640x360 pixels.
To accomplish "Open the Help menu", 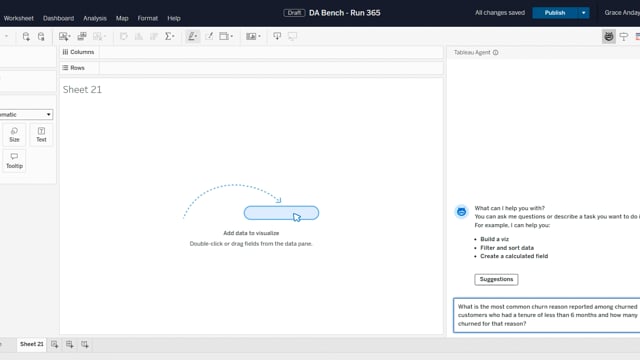I will click(174, 18).
